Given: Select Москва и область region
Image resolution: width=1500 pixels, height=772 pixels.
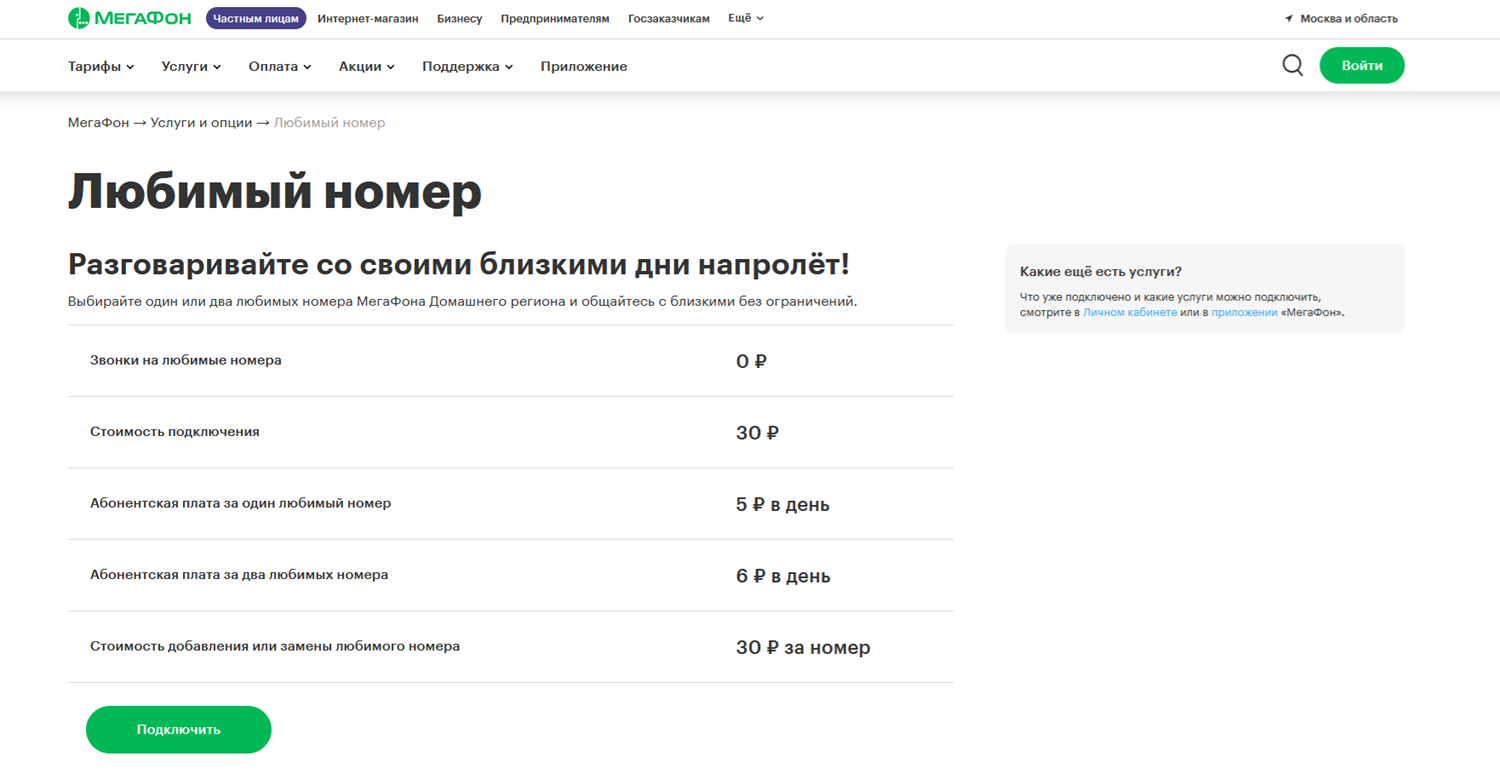Looking at the screenshot, I should point(1349,19).
